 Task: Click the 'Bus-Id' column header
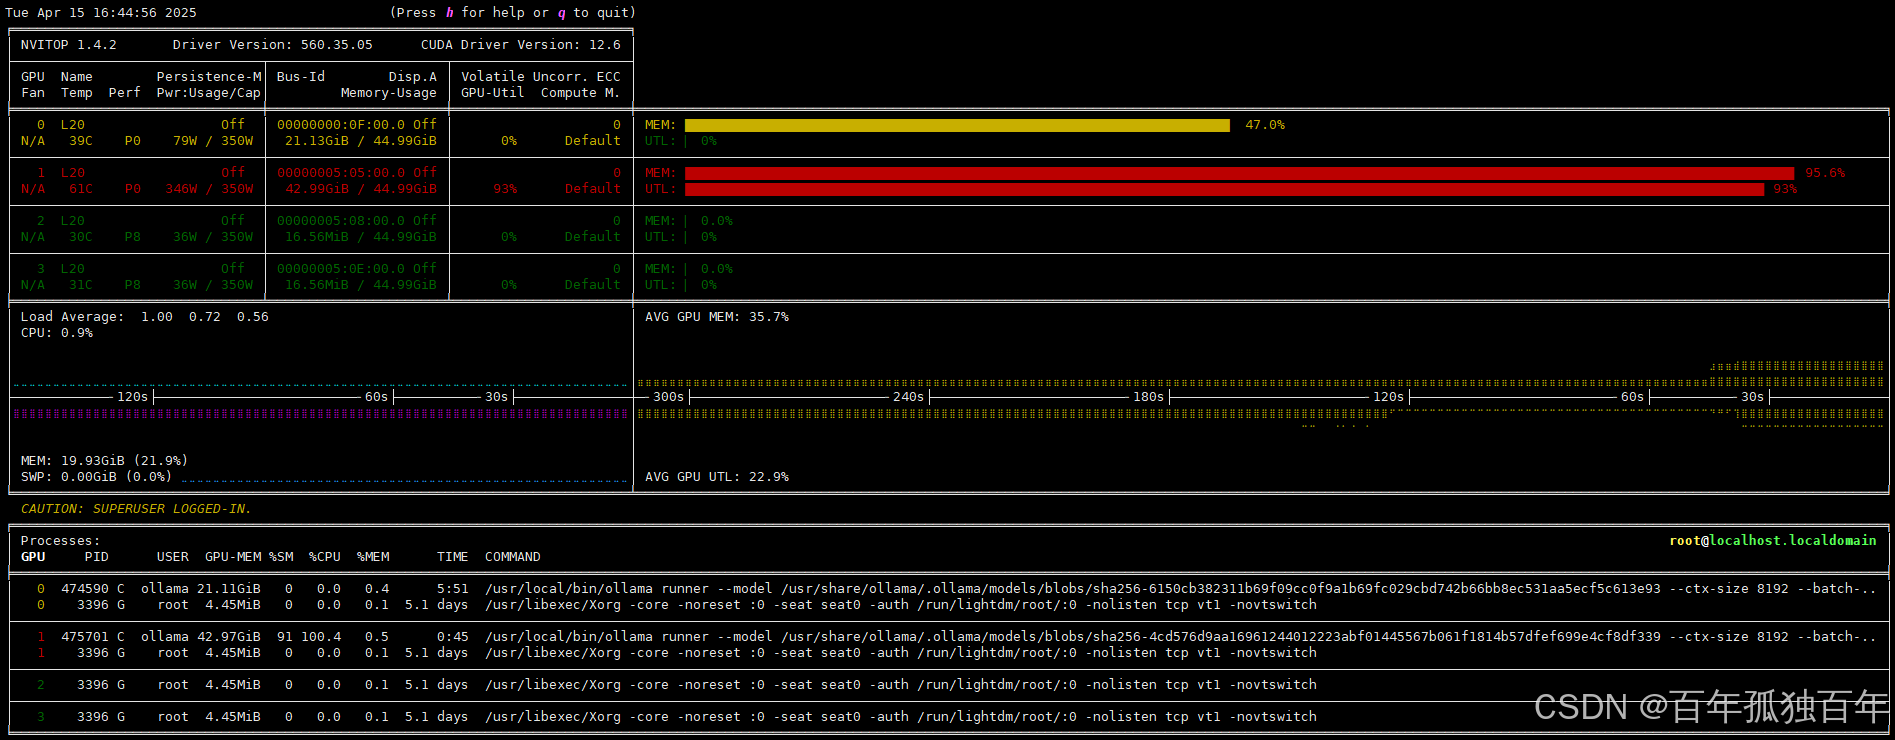tap(301, 77)
